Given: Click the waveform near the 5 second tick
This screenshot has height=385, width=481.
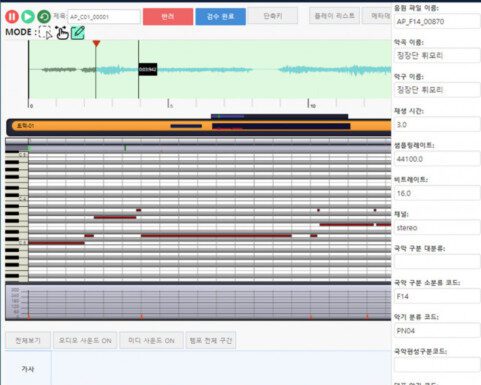Looking at the screenshot, I should 169,69.
